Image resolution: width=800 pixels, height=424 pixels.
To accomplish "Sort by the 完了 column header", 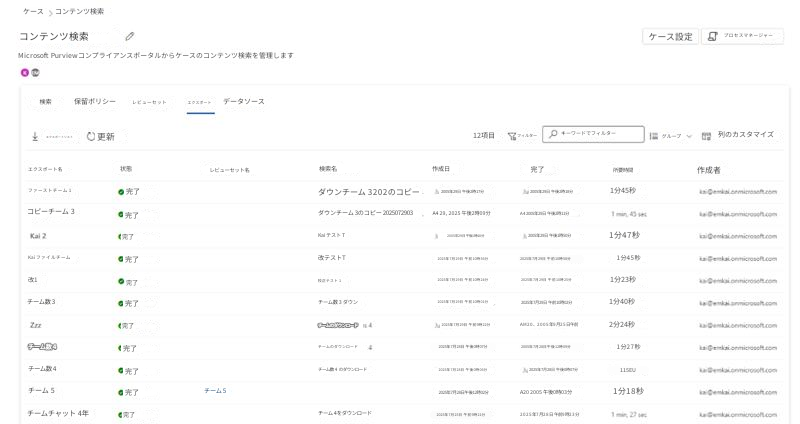I will (537, 169).
